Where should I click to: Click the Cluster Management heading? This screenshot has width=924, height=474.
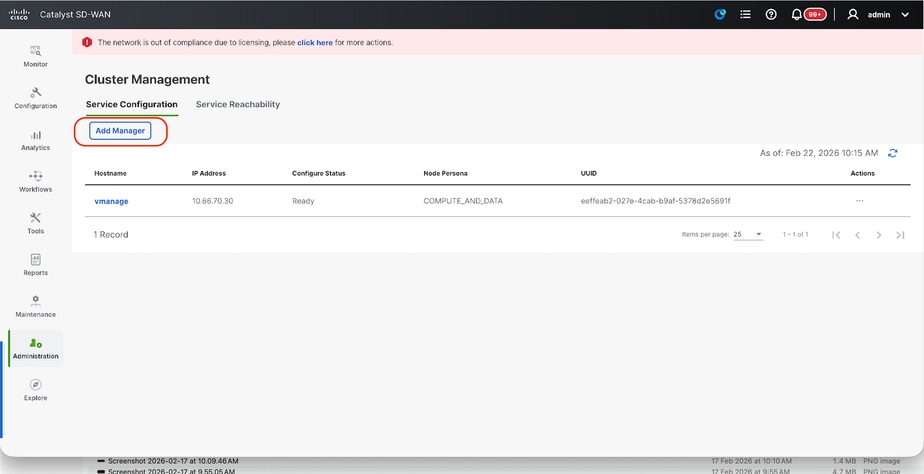[147, 80]
